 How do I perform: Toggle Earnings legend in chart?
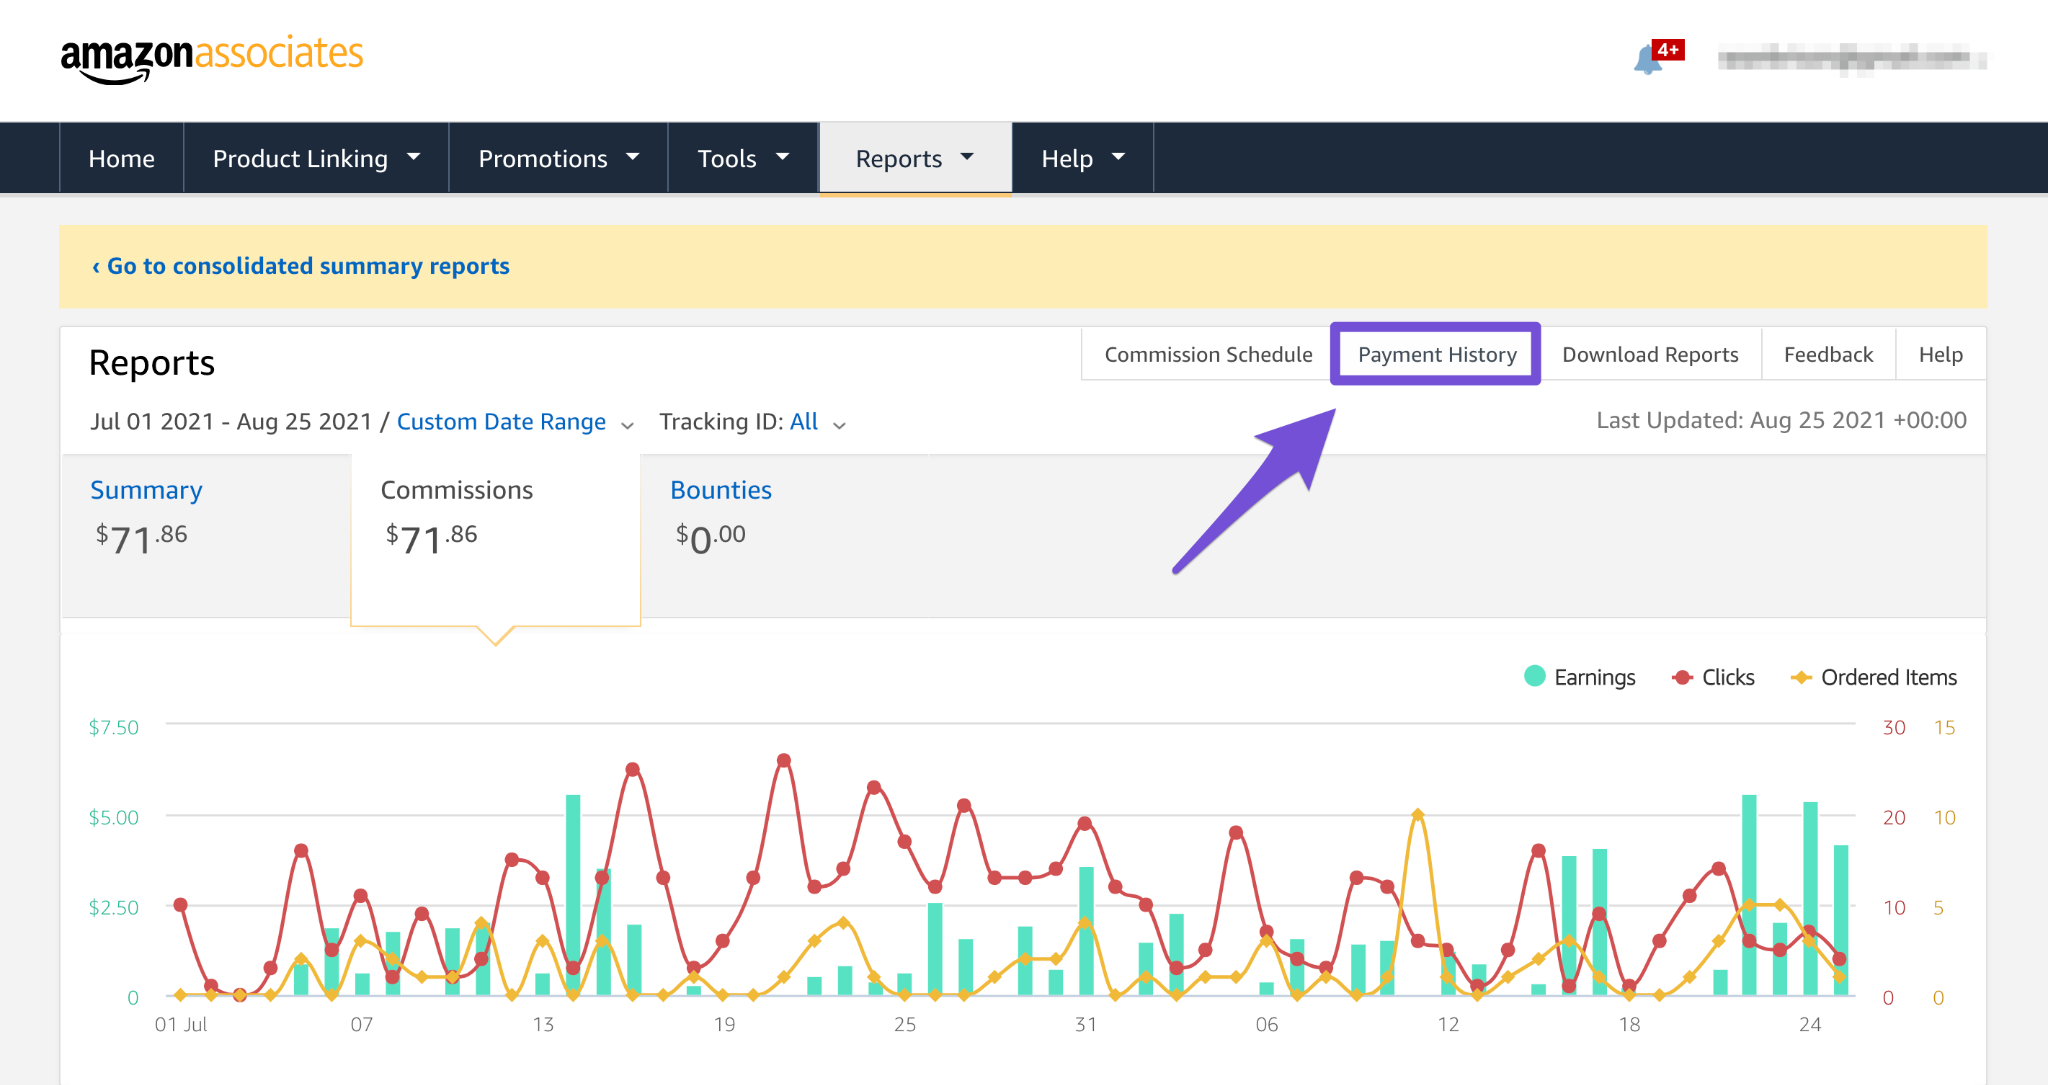pyautogui.click(x=1580, y=677)
